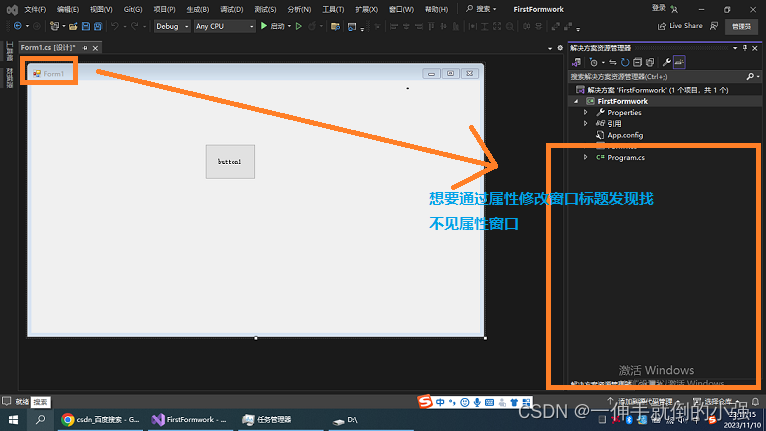Pin the Form1.cs design tab
766x431 pixels.
click(85, 48)
